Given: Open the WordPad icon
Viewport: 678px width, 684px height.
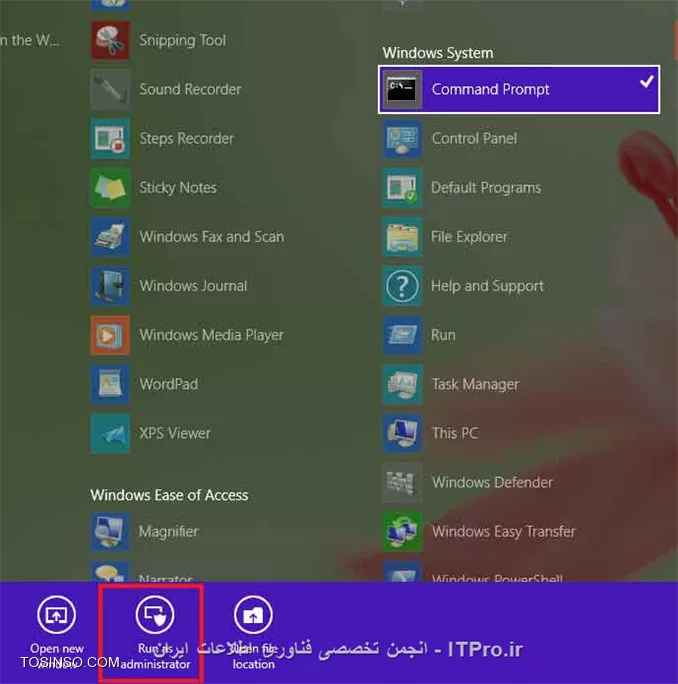Looking at the screenshot, I should [110, 384].
